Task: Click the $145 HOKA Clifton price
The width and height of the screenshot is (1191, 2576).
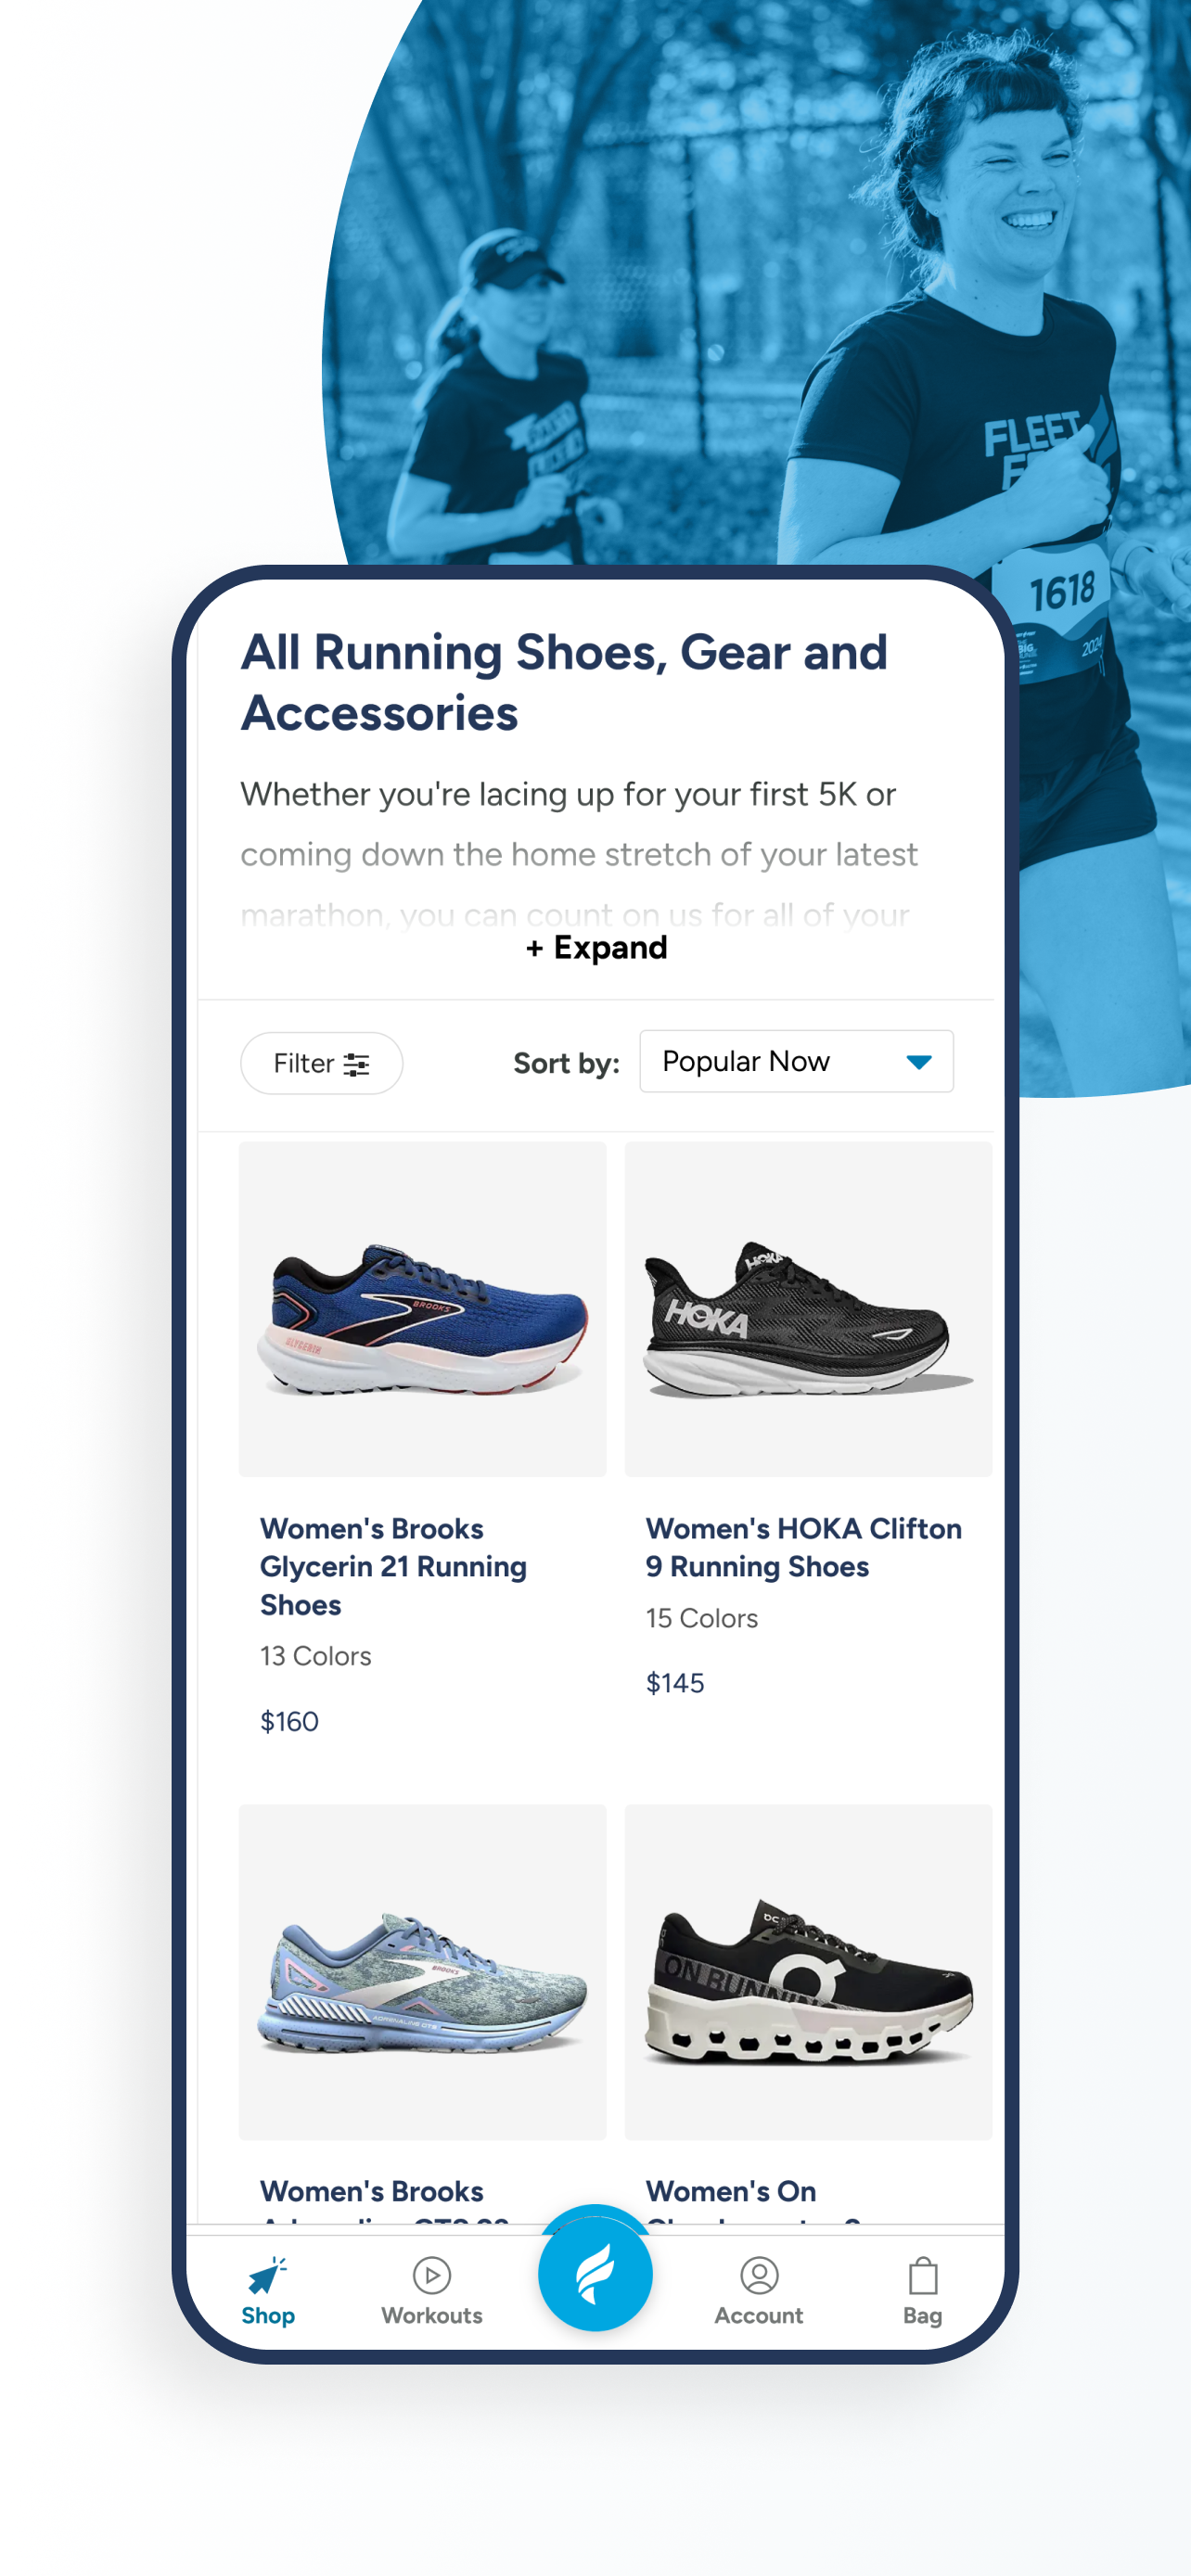Action: 675,1683
